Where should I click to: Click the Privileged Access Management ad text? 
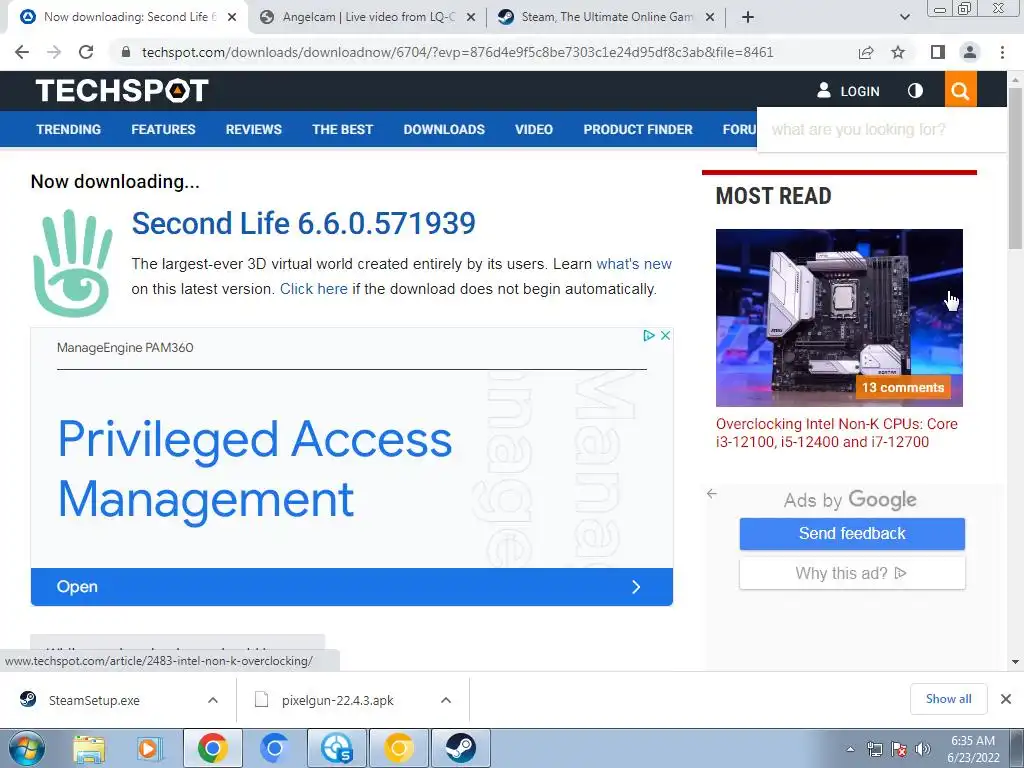255,468
